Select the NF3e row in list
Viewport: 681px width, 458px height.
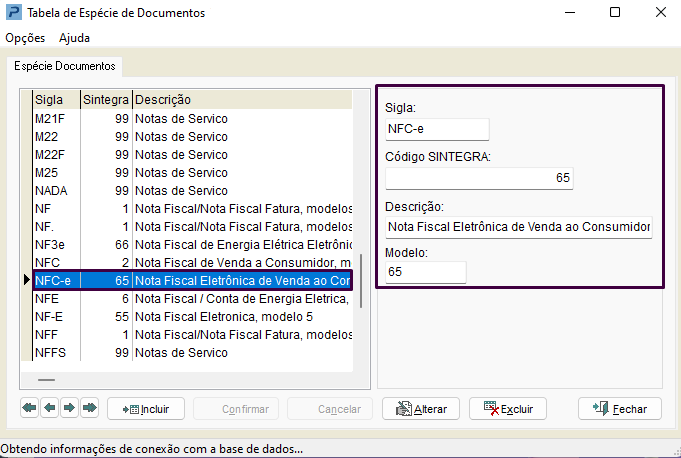pyautogui.click(x=193, y=245)
